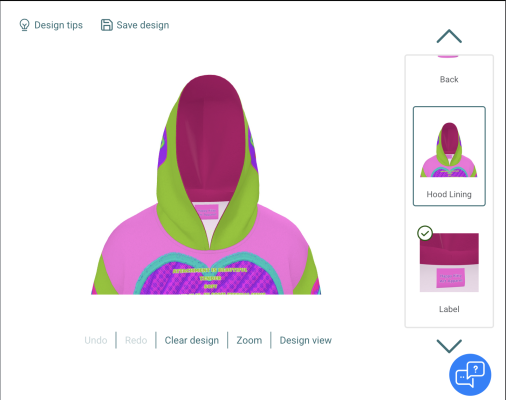The image size is (506, 400).
Task: Click Redo in the bottom toolbar
Action: 136,340
